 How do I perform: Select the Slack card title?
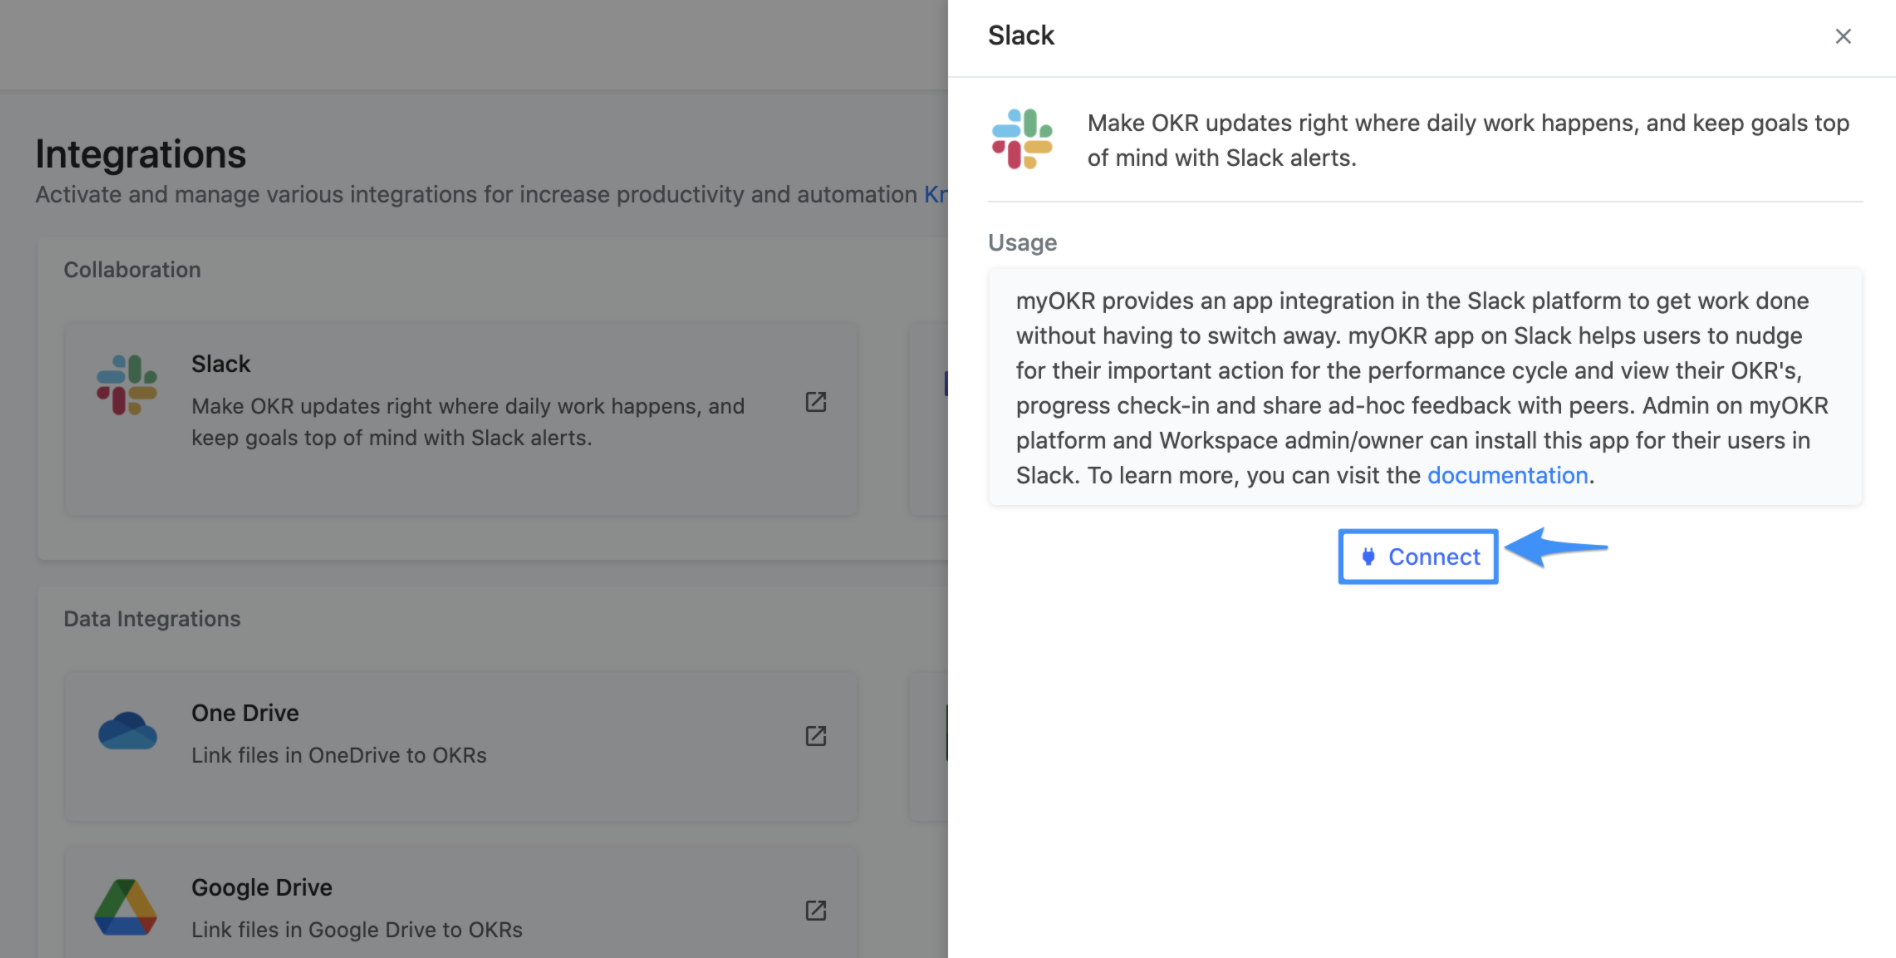pyautogui.click(x=221, y=364)
